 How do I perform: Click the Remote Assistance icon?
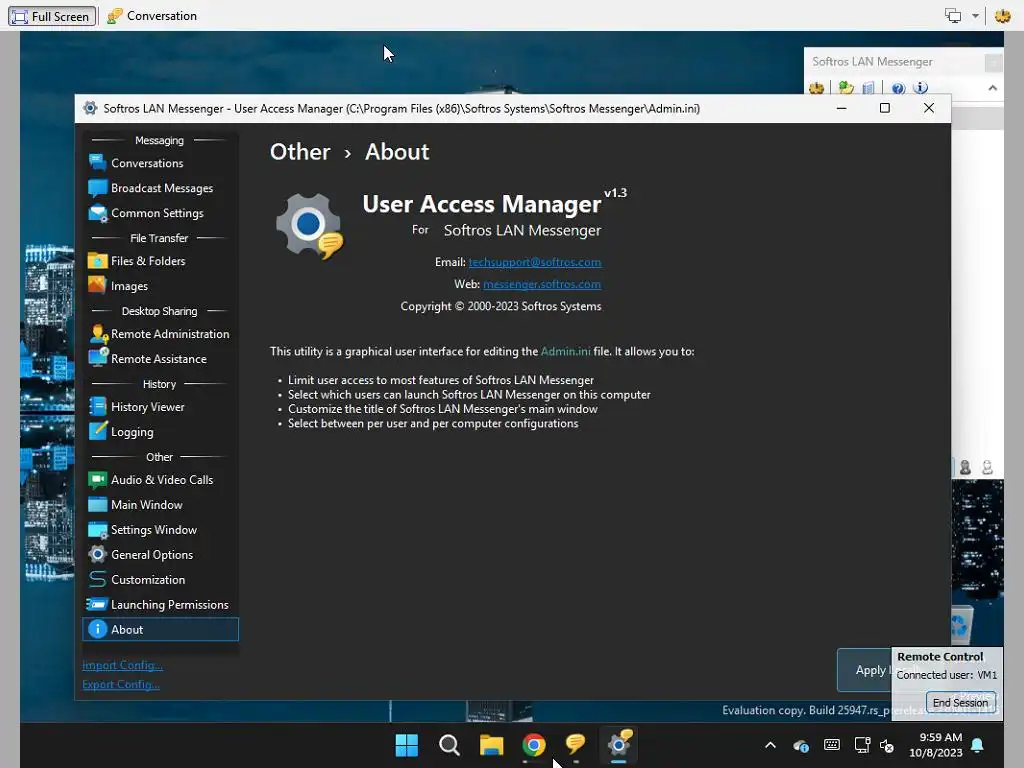coord(98,358)
